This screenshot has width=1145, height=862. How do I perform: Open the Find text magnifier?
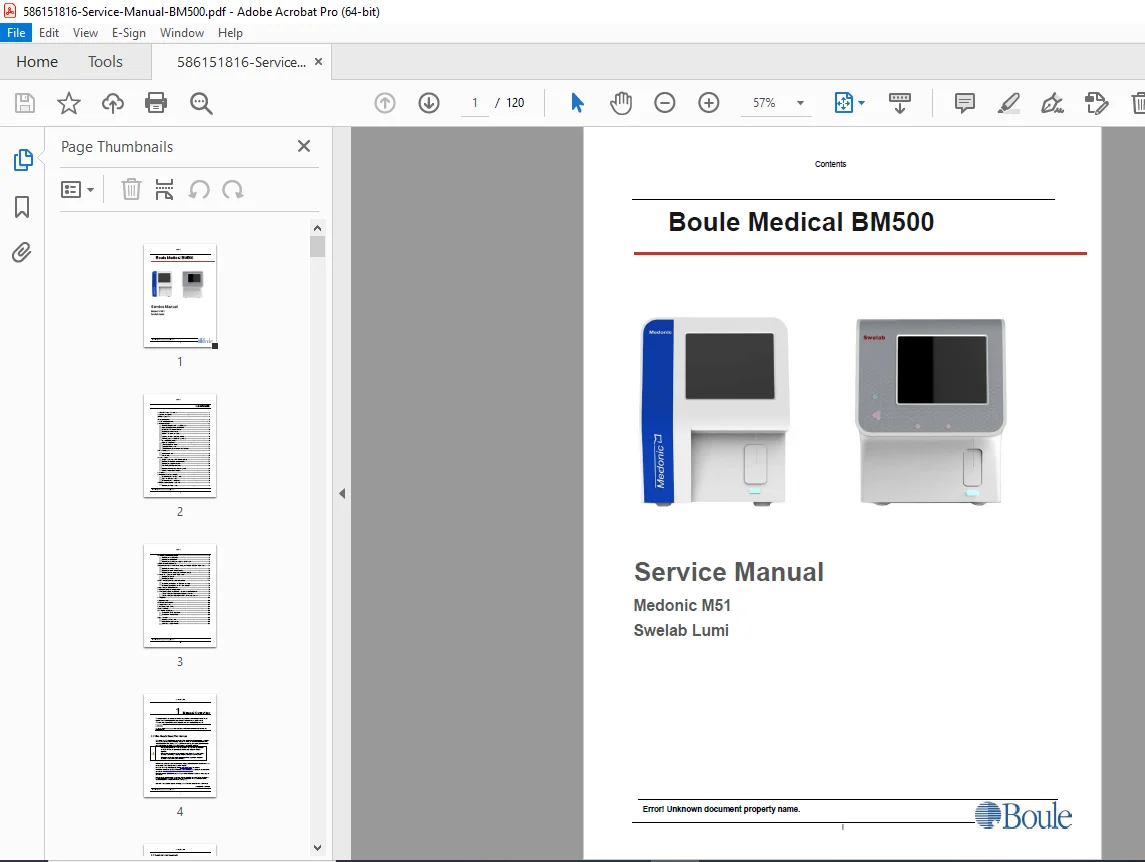[x=201, y=103]
